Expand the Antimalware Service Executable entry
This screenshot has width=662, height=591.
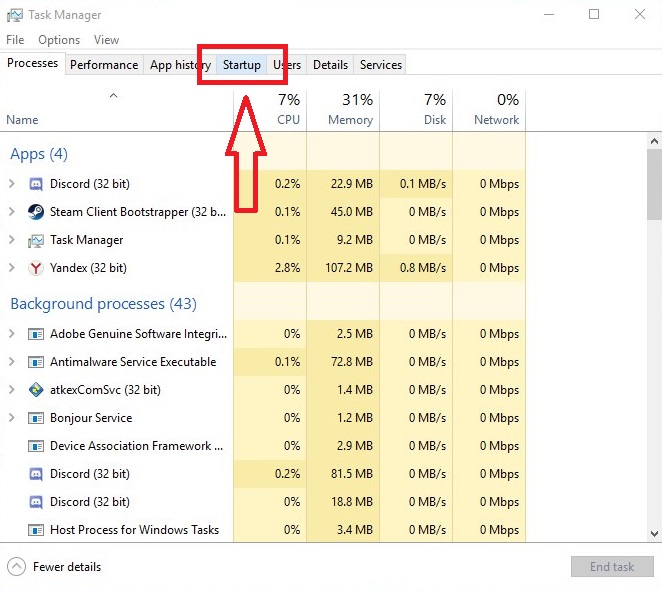point(12,362)
